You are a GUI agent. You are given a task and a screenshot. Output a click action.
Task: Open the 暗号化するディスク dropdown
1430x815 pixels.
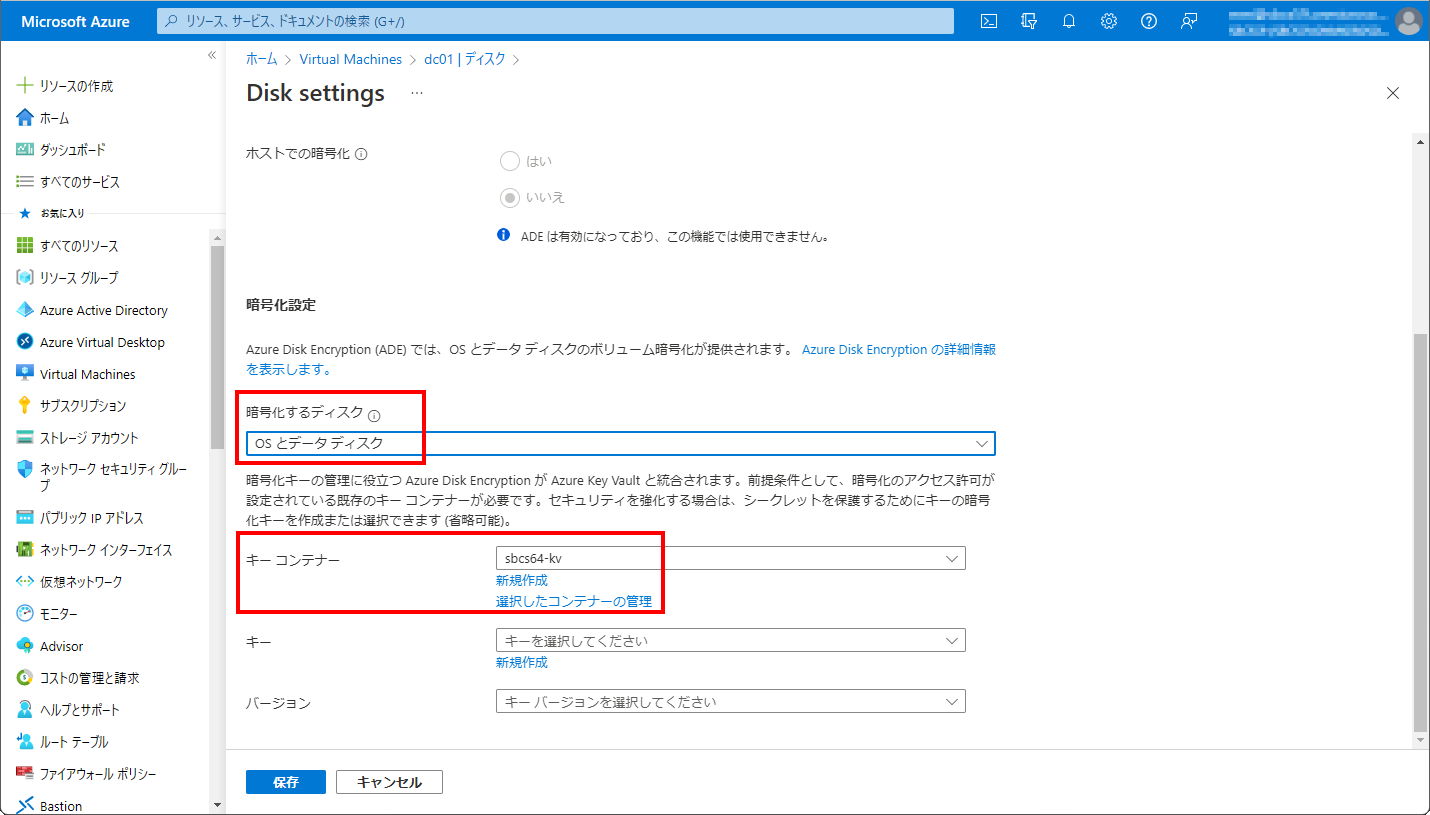621,443
